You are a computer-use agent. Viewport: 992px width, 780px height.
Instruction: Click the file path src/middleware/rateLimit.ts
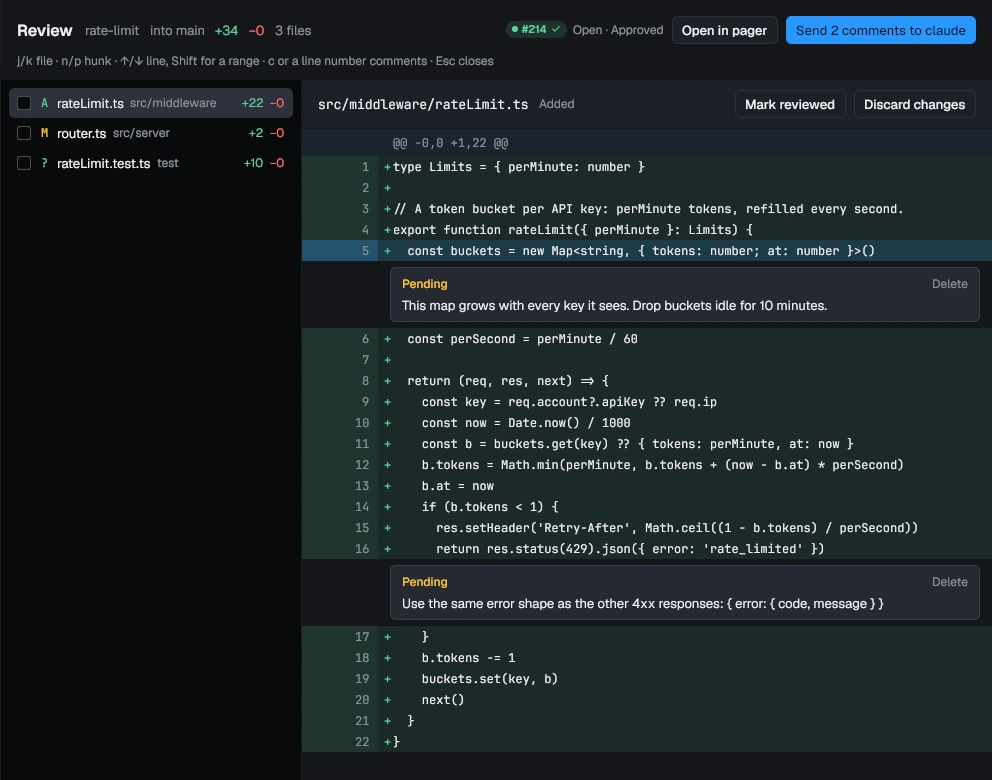pos(423,104)
